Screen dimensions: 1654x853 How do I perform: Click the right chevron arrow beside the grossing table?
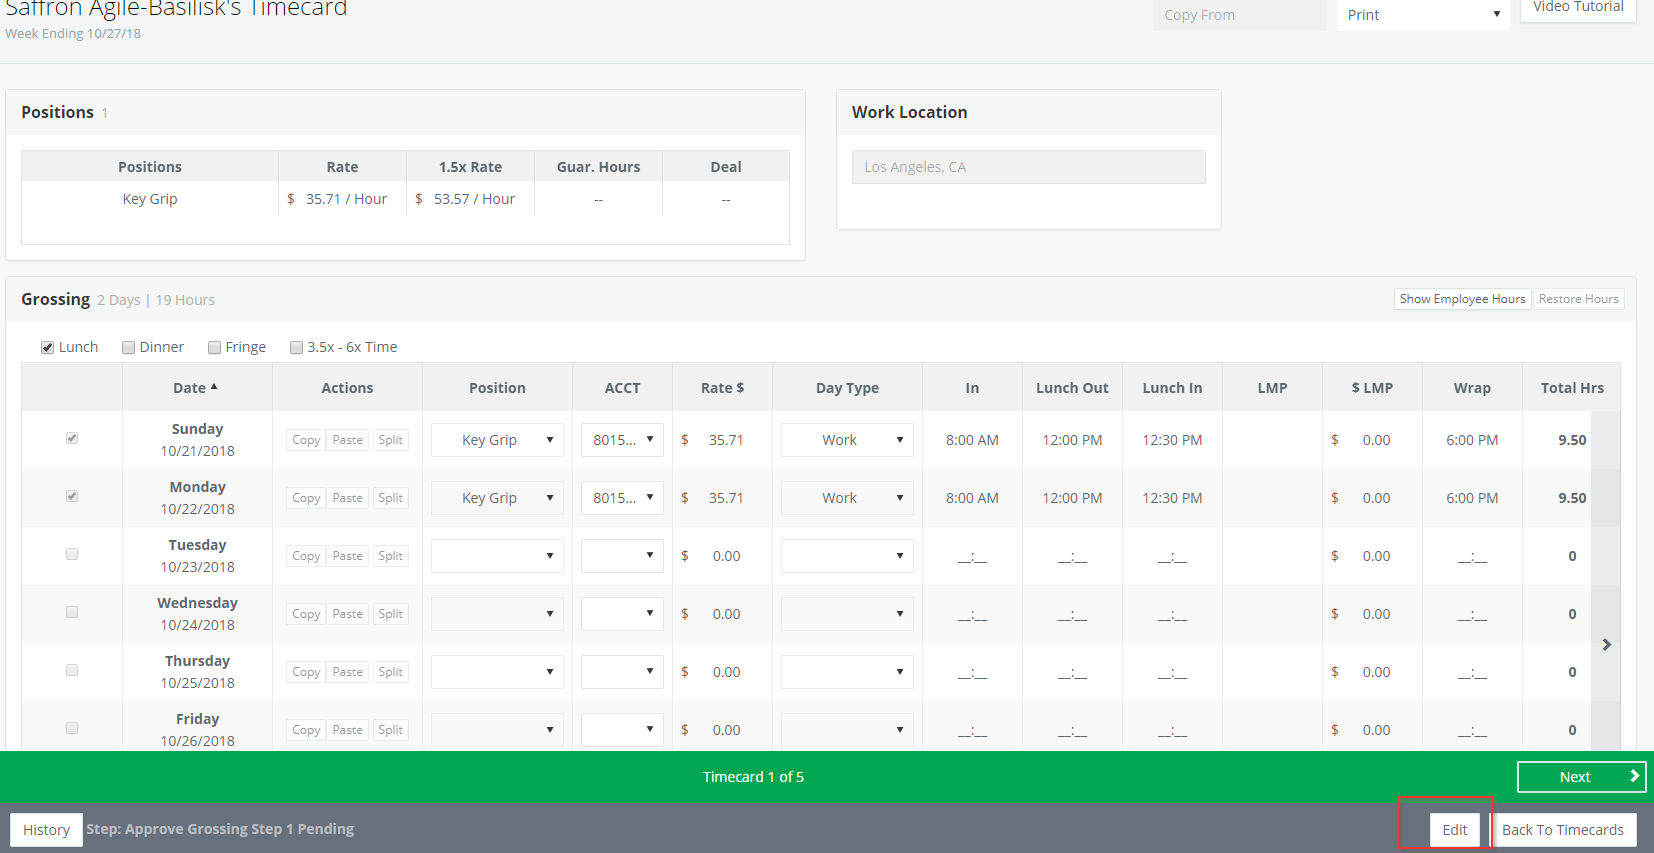[x=1606, y=645]
